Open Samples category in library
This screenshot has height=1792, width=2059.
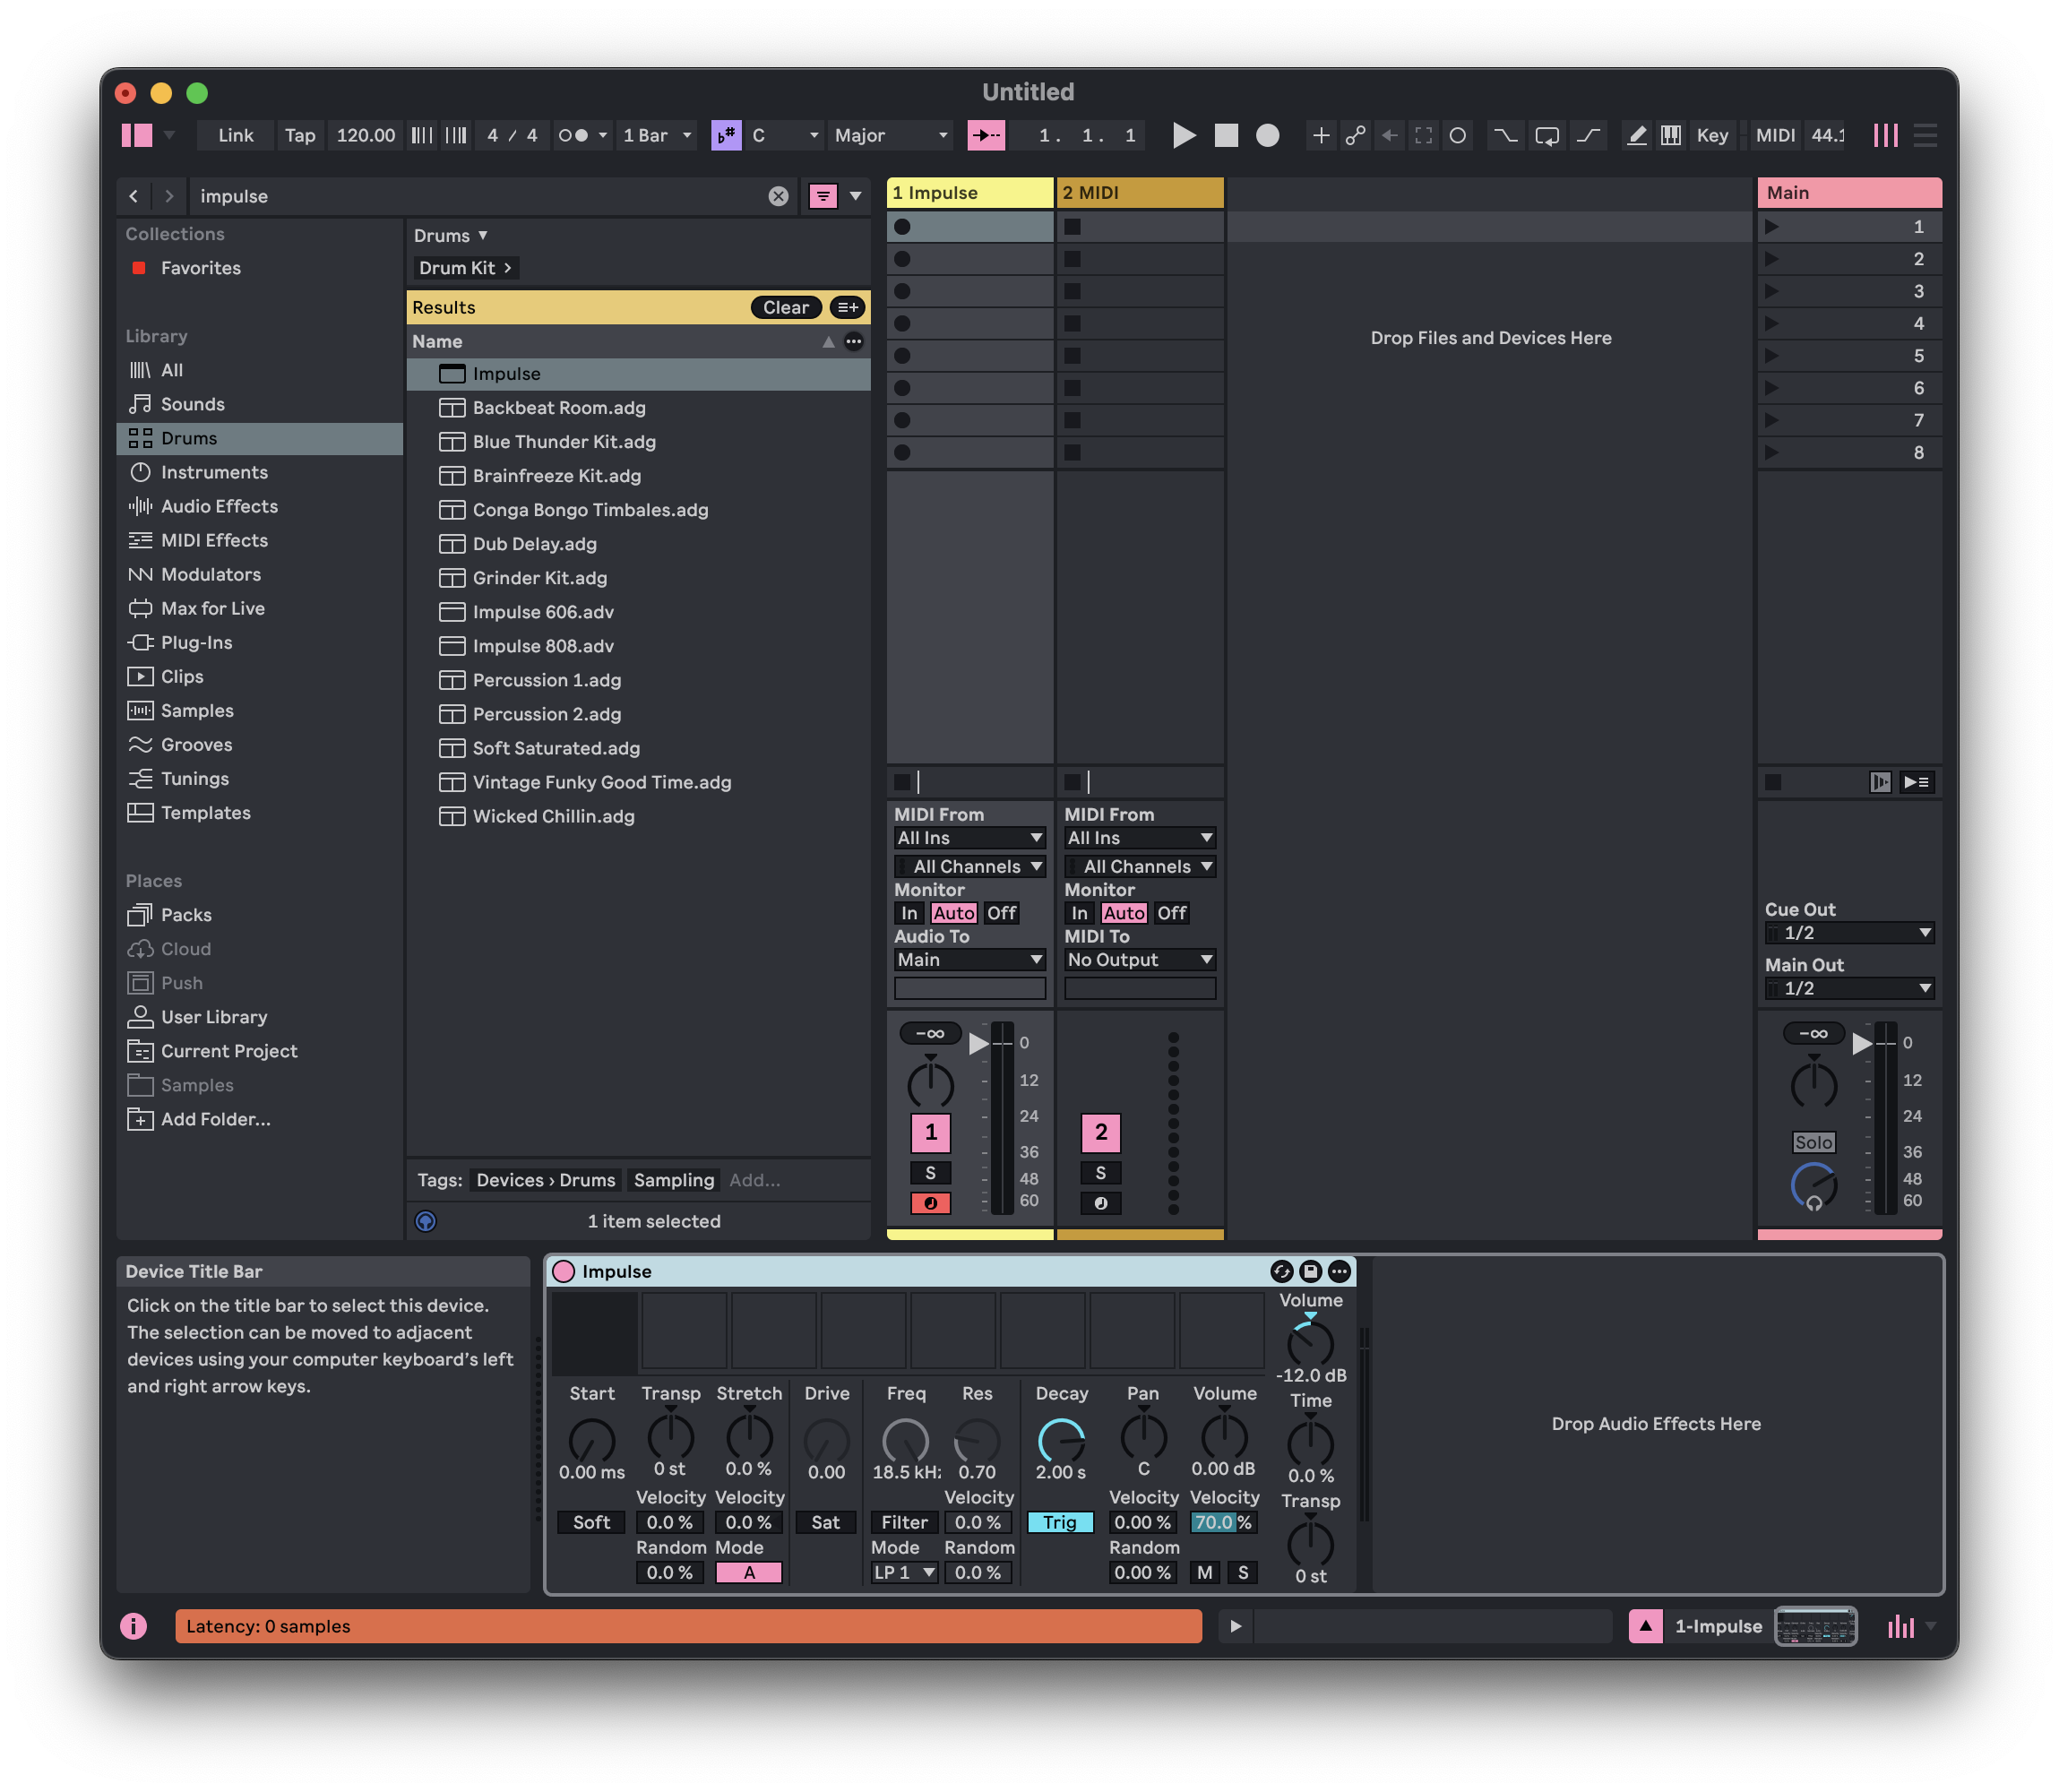pos(197,711)
